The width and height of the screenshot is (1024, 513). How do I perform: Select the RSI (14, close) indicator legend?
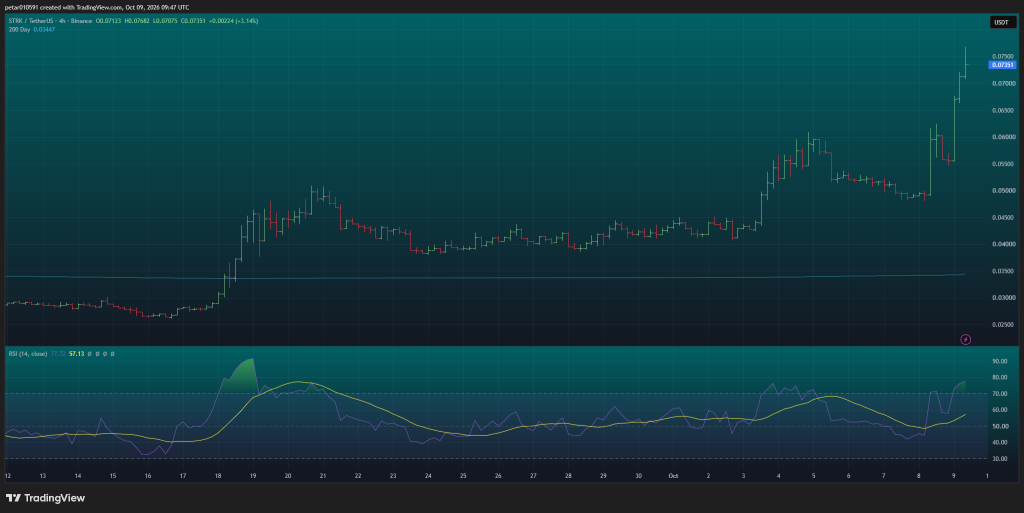click(x=27, y=354)
